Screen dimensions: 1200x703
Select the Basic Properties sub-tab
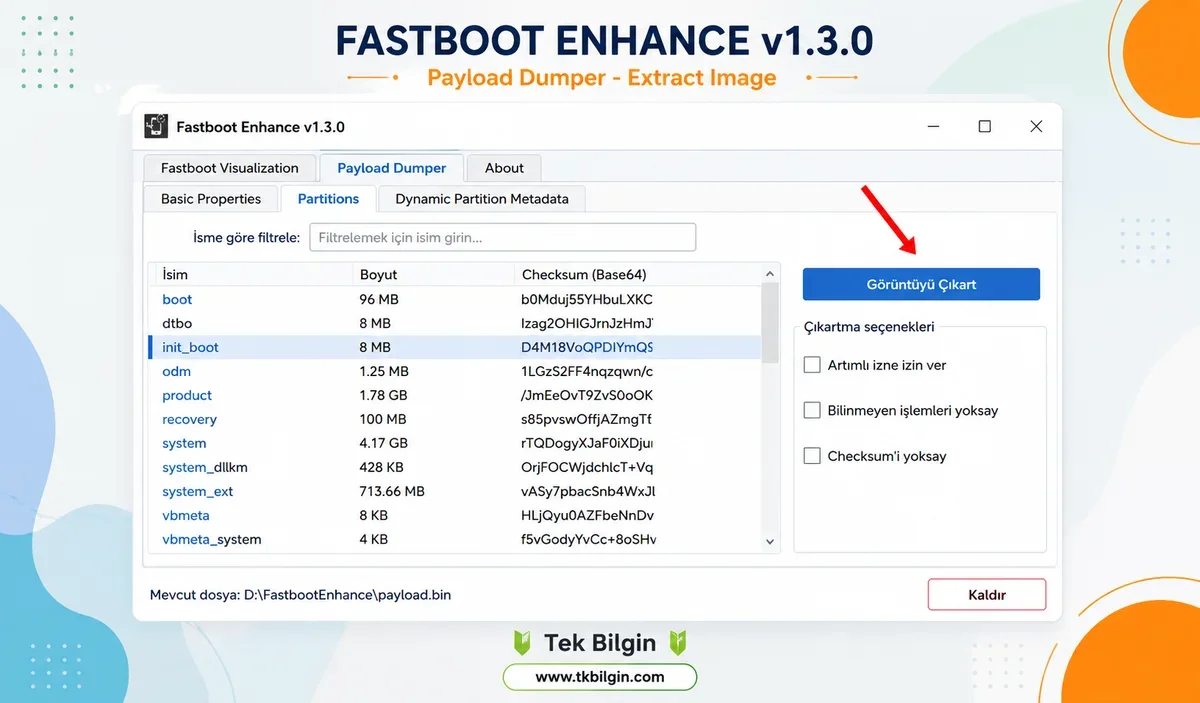211,199
